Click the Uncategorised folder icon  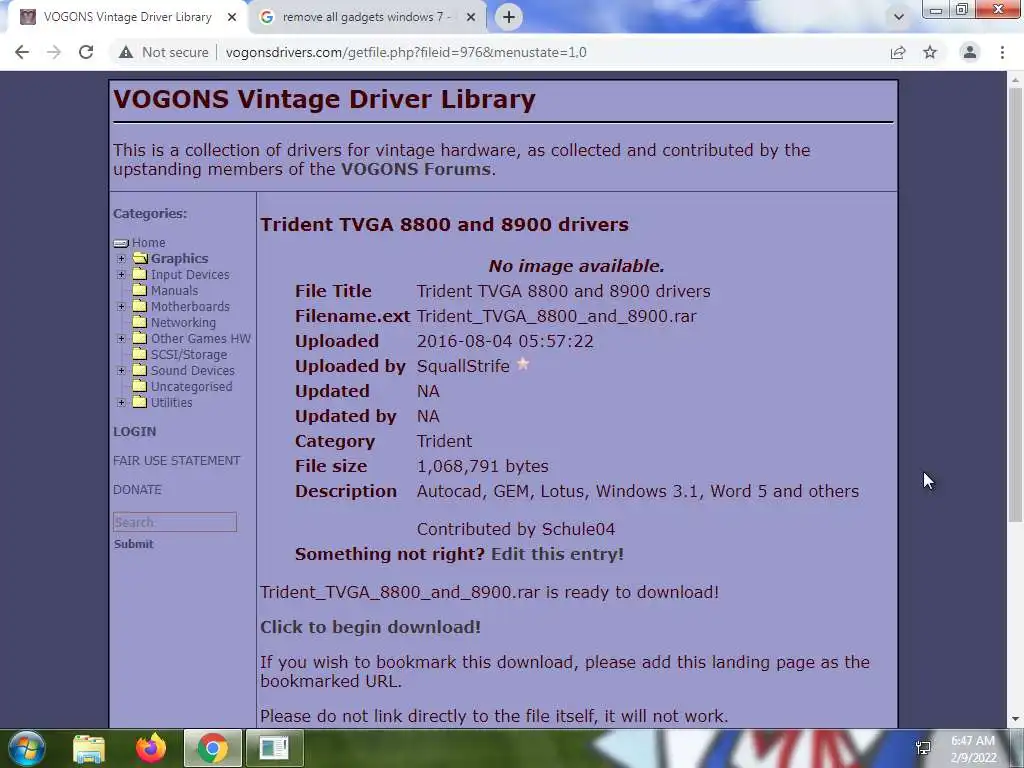tap(140, 386)
